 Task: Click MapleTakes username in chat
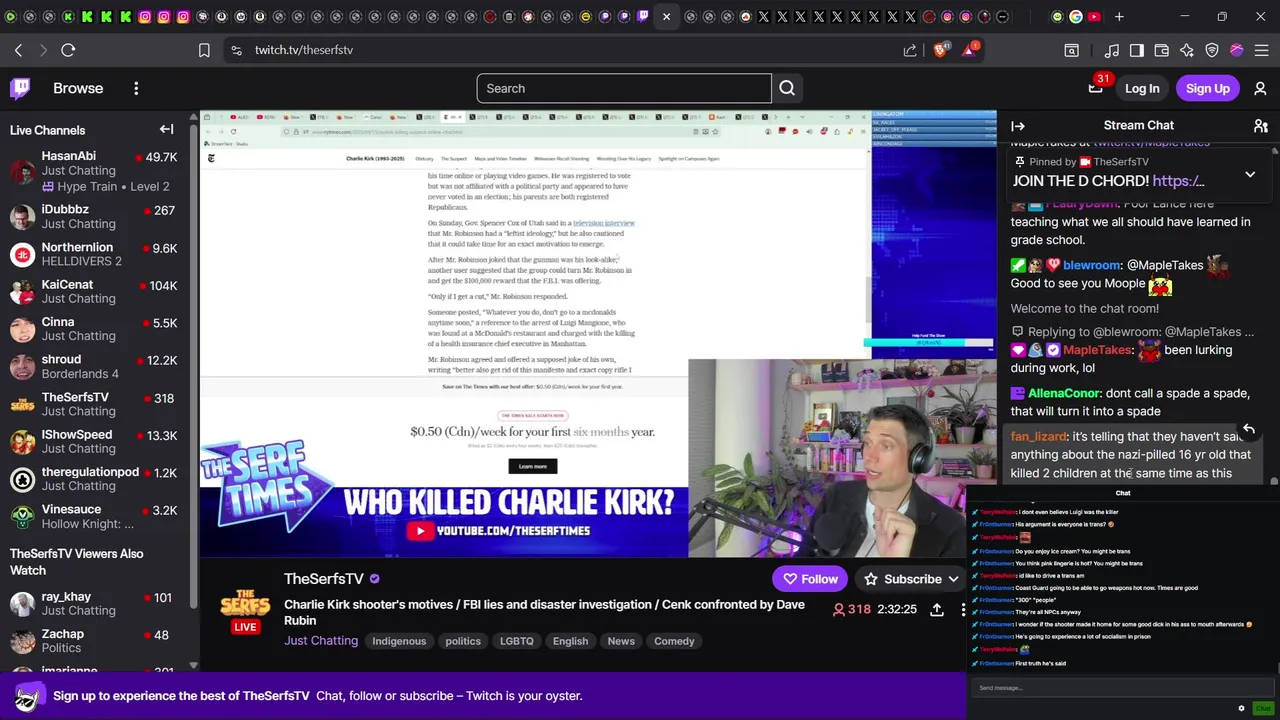(1097, 350)
